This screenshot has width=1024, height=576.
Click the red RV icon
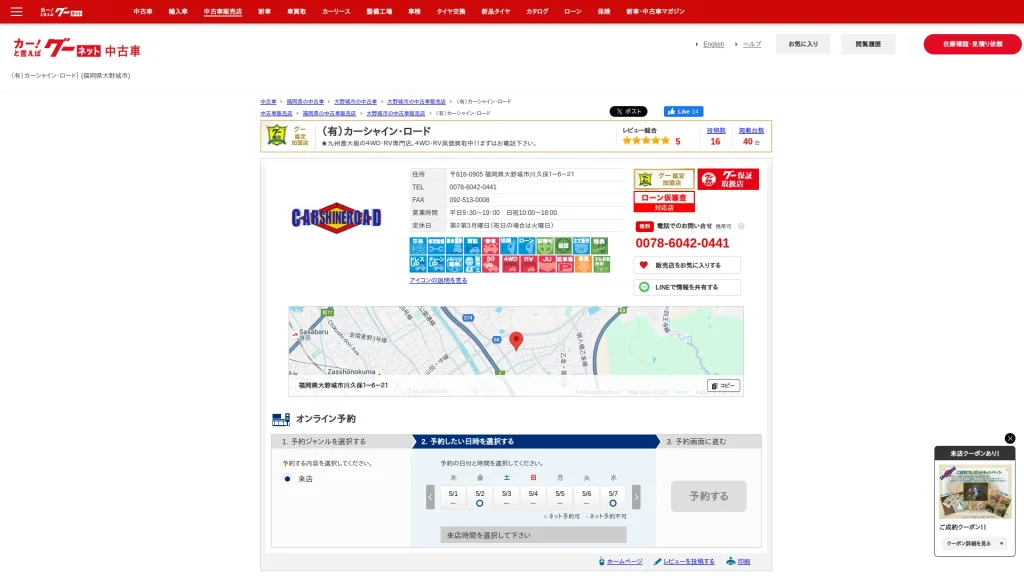pyautogui.click(x=529, y=264)
